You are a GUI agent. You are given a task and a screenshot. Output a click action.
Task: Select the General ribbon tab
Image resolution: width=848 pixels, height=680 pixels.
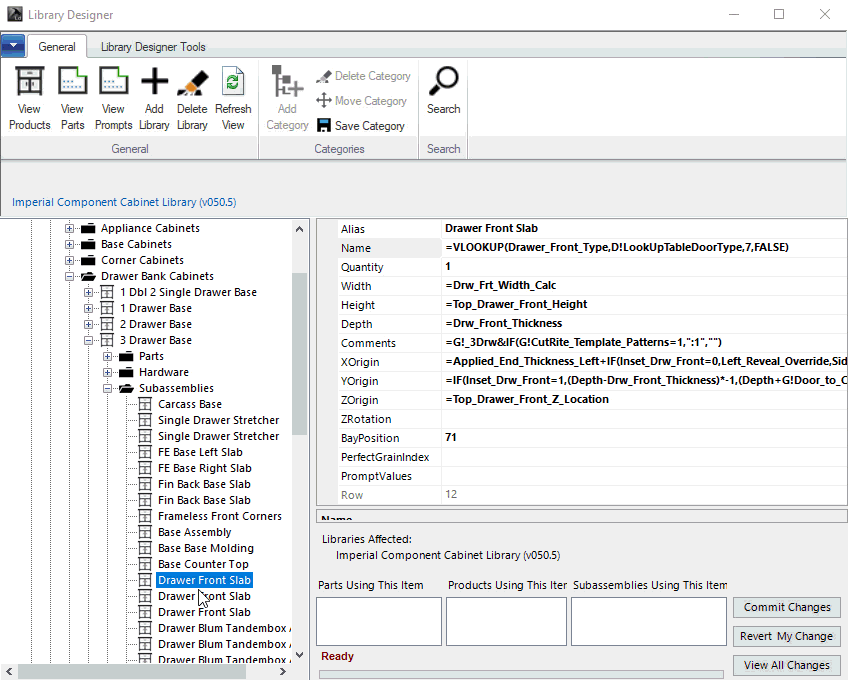(57, 47)
